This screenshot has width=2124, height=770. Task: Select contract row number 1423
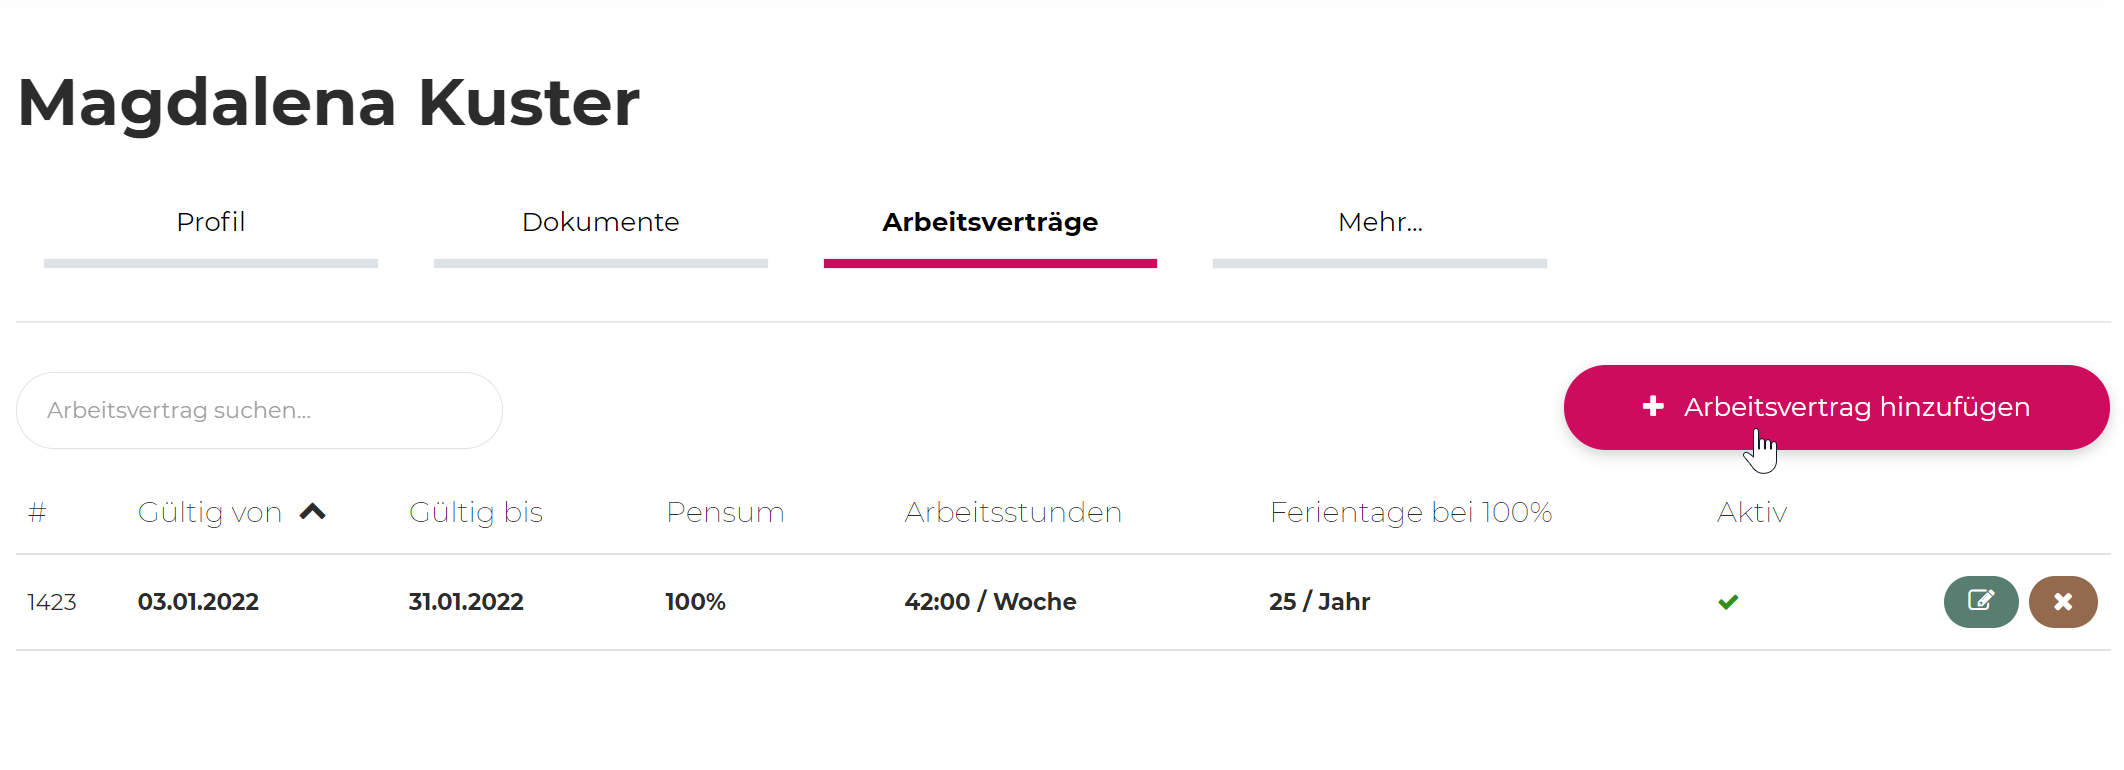pos(52,602)
